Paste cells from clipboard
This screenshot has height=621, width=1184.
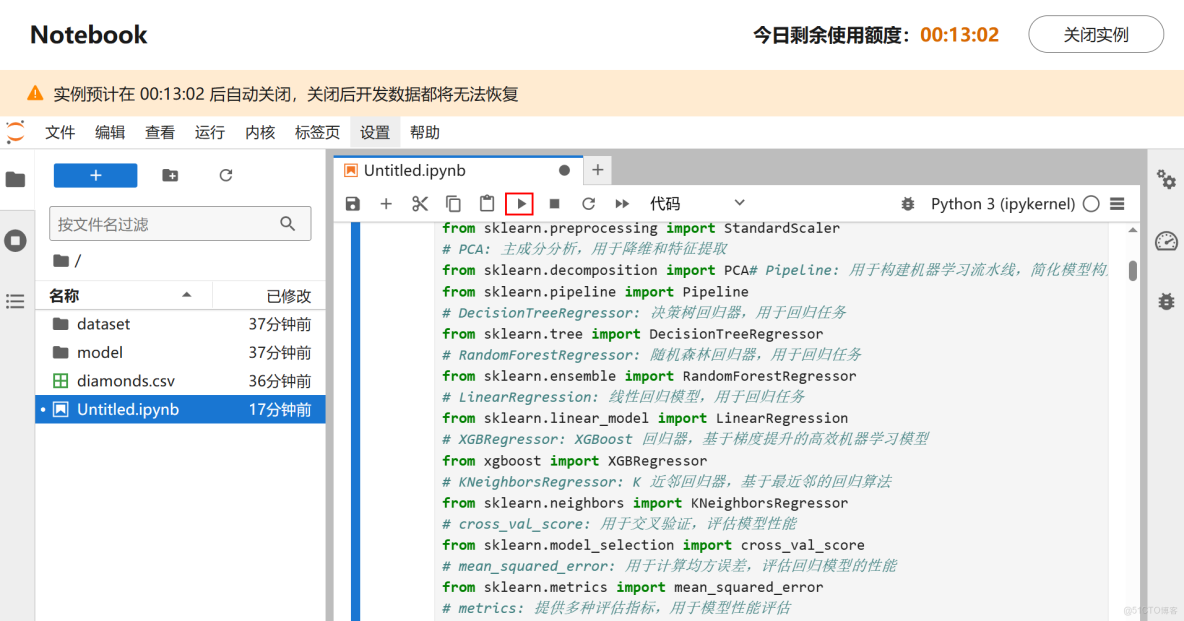(486, 203)
